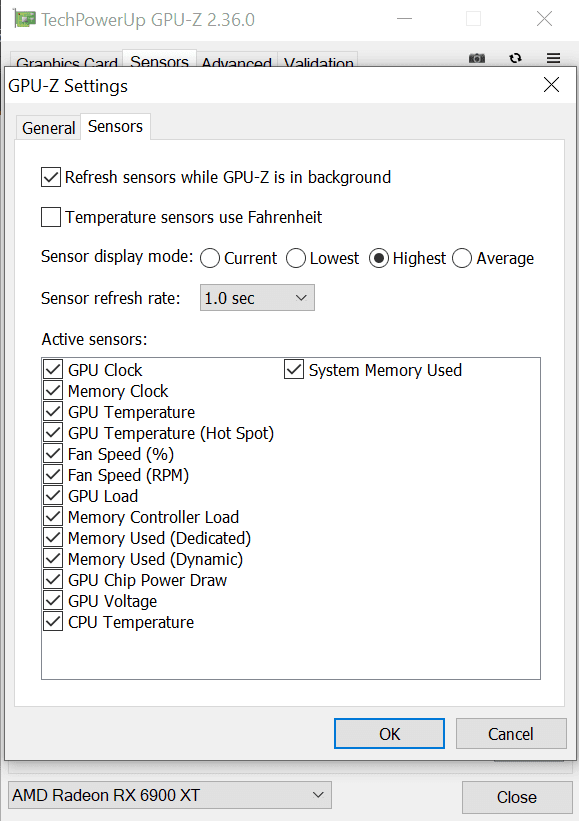Screen dimensions: 579x821
Task: Open the Advanced tab in main window
Action: tap(237, 63)
